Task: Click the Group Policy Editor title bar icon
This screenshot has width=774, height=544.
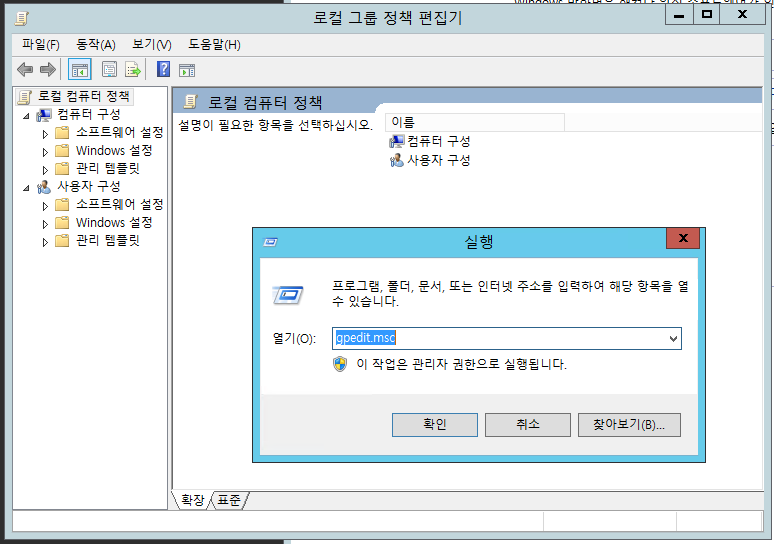Action: point(22,19)
